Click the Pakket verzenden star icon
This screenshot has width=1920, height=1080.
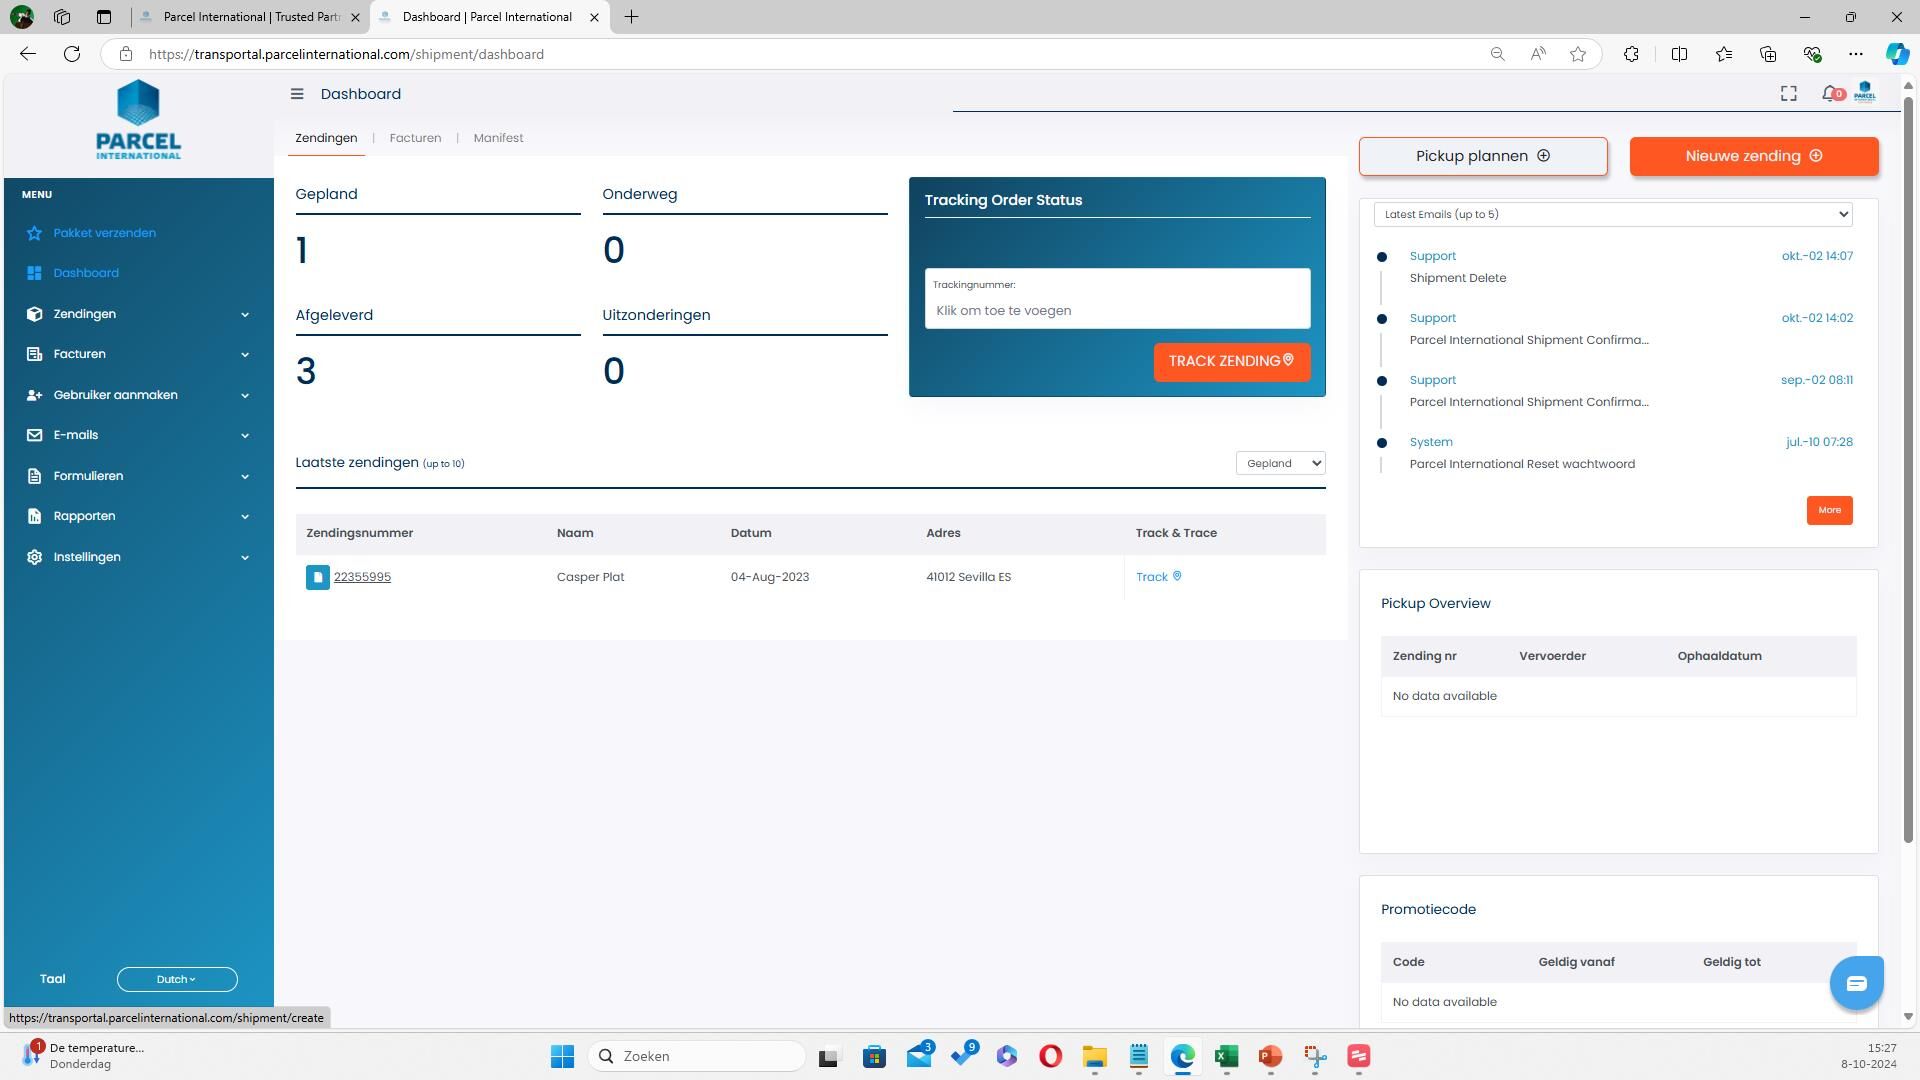point(34,233)
